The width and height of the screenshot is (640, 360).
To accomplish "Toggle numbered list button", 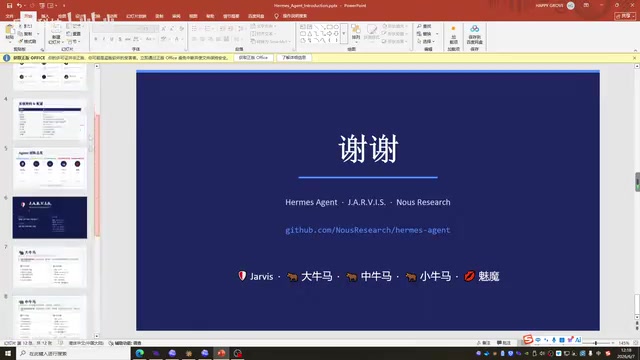I will coord(207,29).
